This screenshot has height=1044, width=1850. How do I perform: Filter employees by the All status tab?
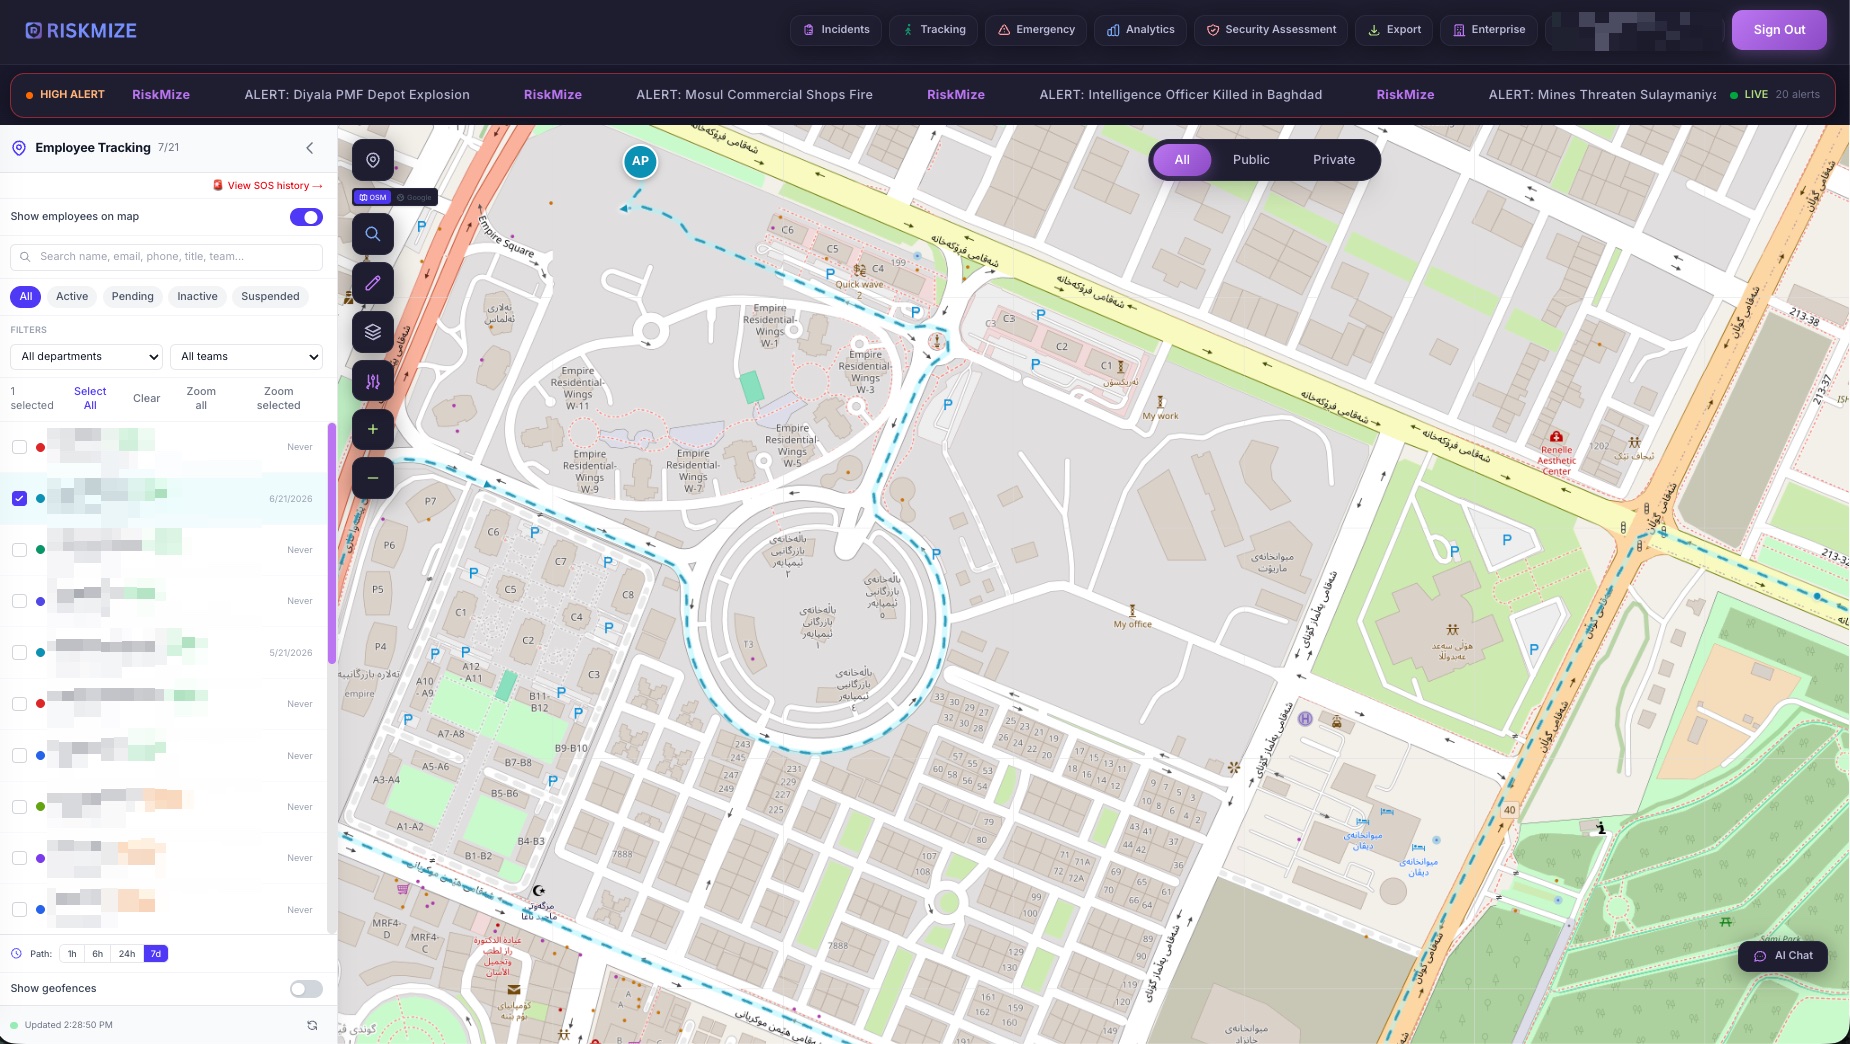pos(26,297)
